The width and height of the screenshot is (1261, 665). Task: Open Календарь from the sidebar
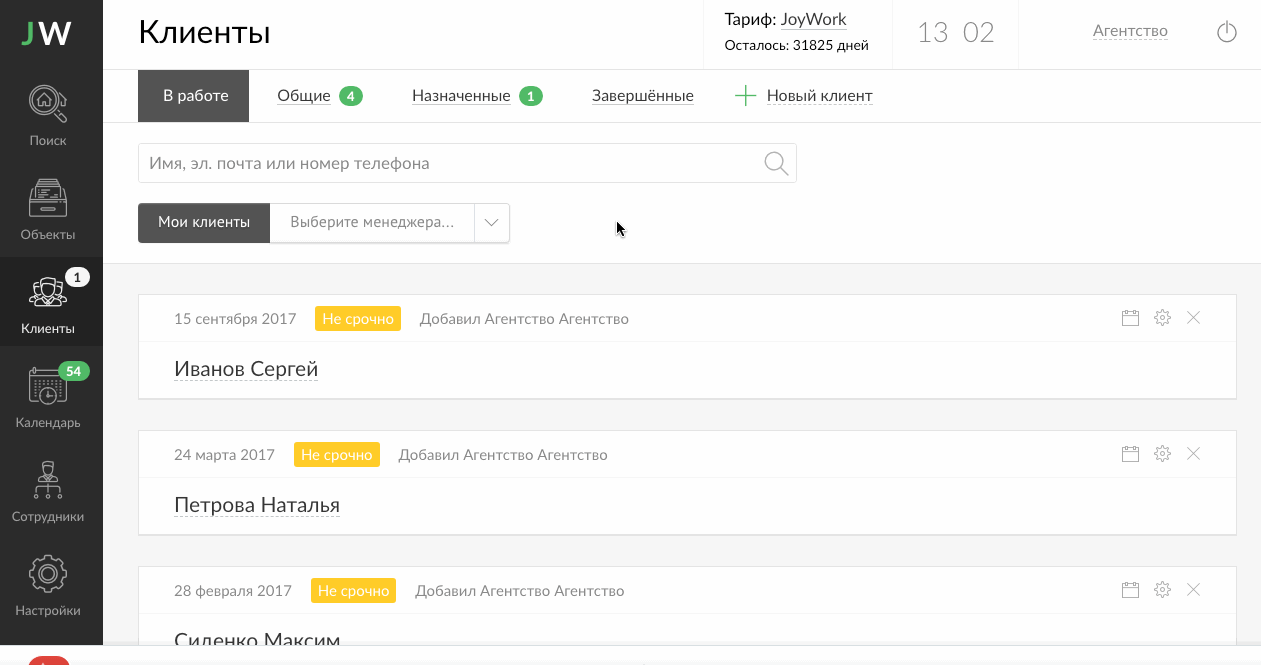click(48, 397)
